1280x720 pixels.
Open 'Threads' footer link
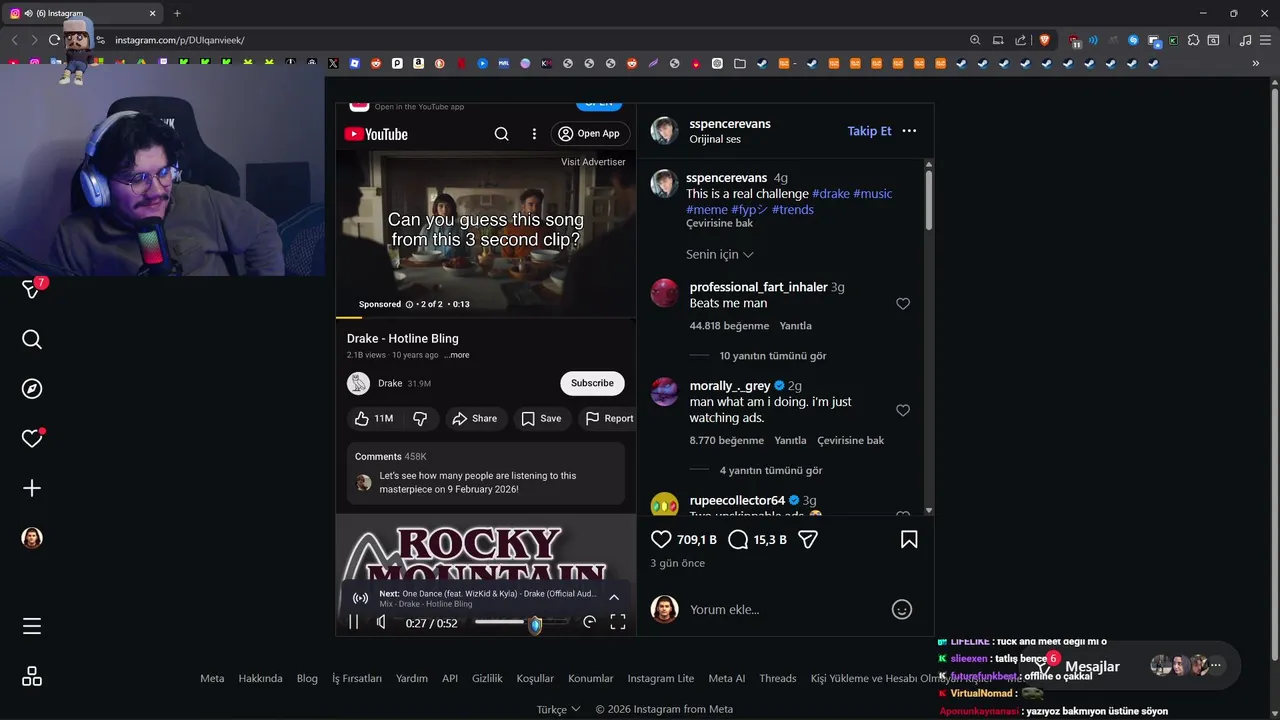coord(778,678)
